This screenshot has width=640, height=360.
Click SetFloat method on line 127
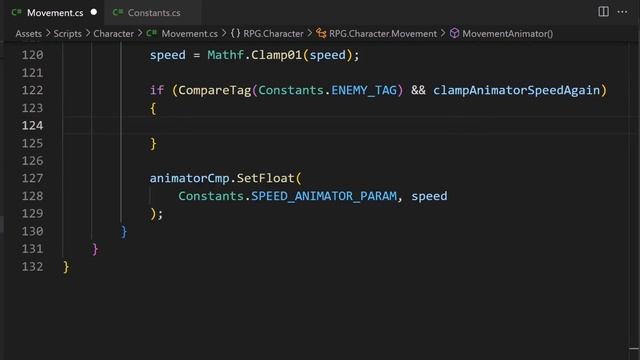(265, 178)
